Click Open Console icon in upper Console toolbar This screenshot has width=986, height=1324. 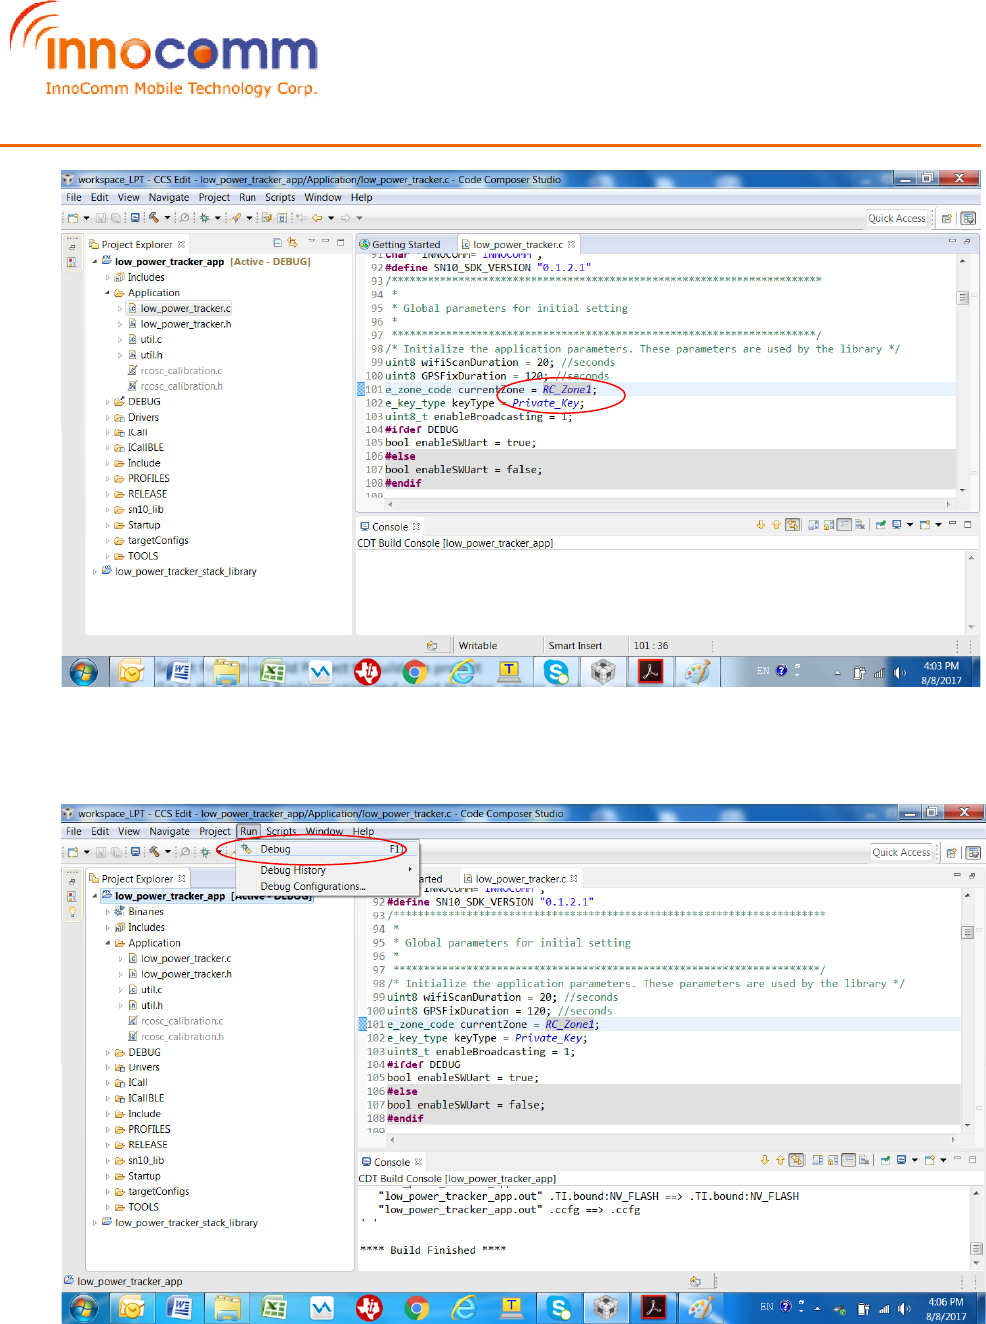925,525
